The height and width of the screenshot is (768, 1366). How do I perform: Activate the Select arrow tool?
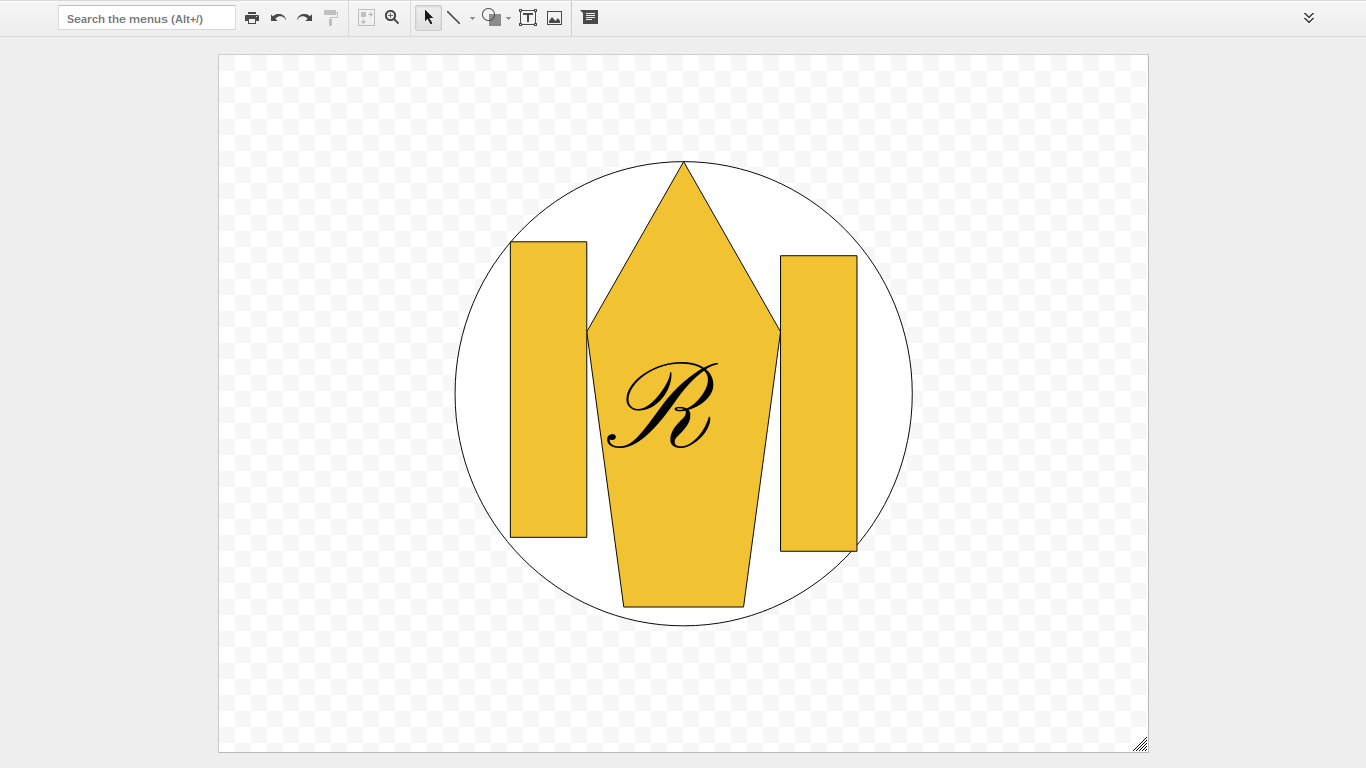pyautogui.click(x=428, y=18)
